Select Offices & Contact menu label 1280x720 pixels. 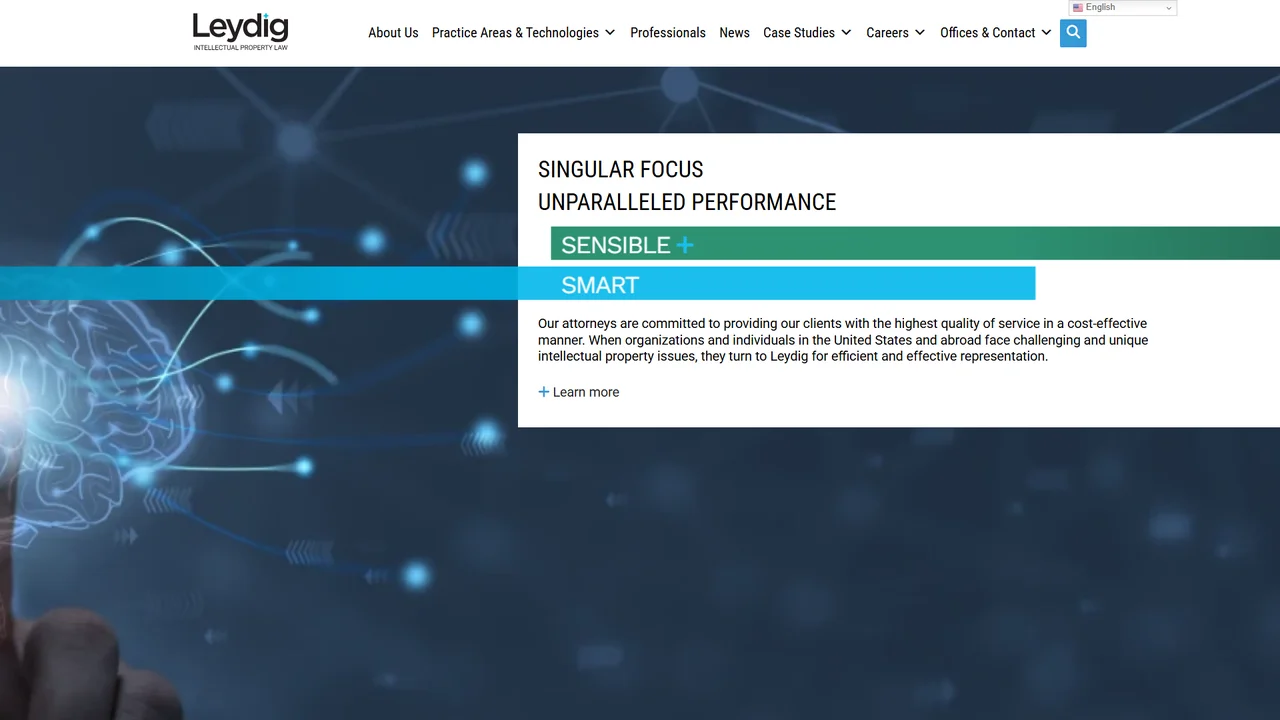(988, 33)
